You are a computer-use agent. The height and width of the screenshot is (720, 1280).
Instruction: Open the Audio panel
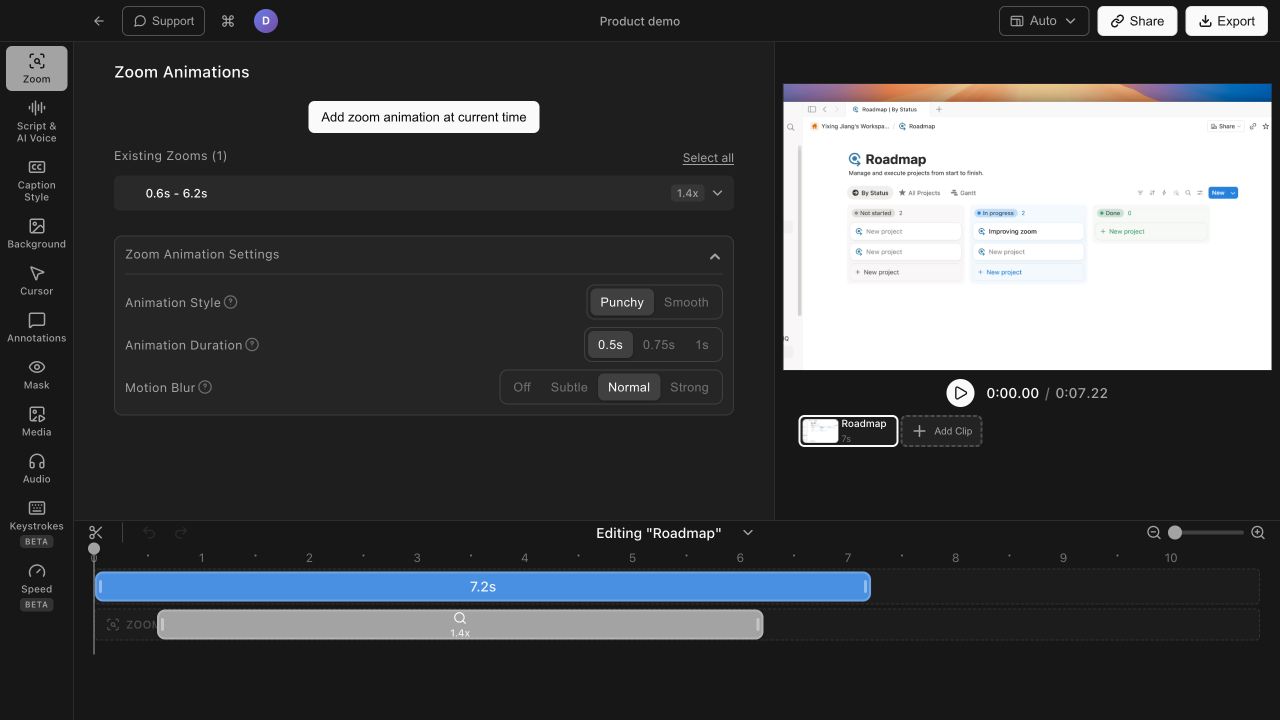coord(36,468)
